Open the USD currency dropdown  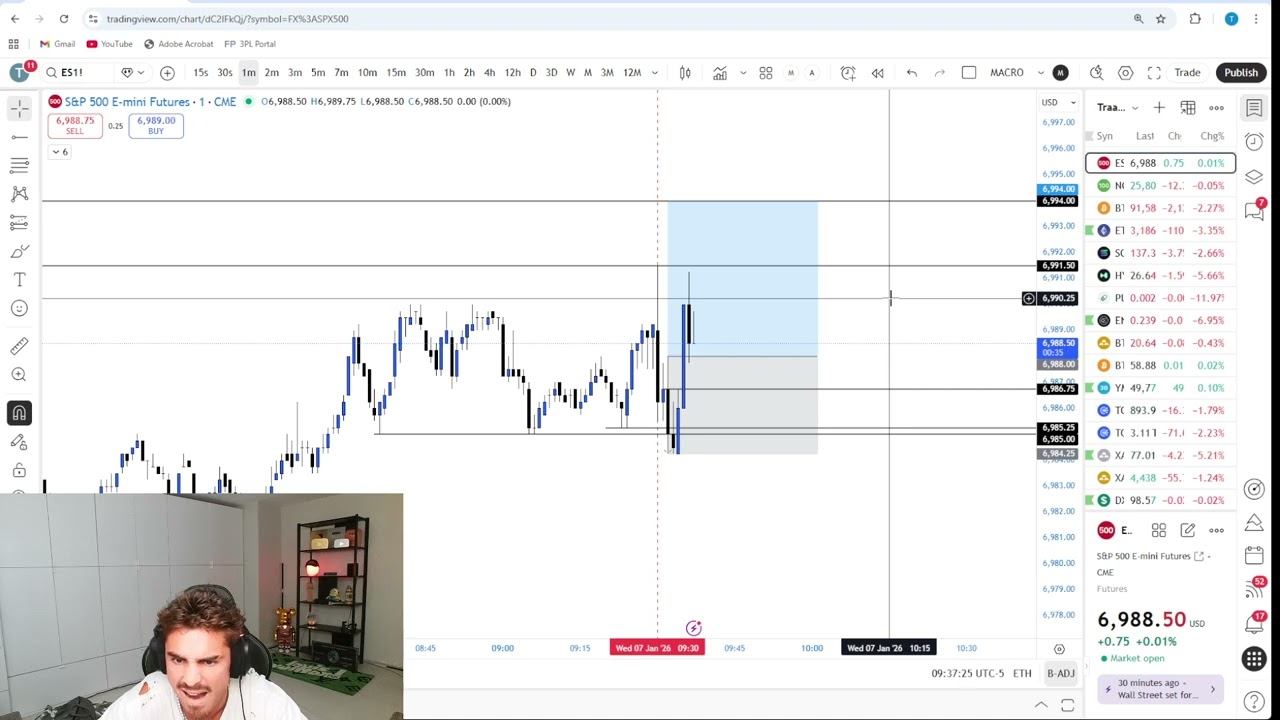click(1059, 102)
